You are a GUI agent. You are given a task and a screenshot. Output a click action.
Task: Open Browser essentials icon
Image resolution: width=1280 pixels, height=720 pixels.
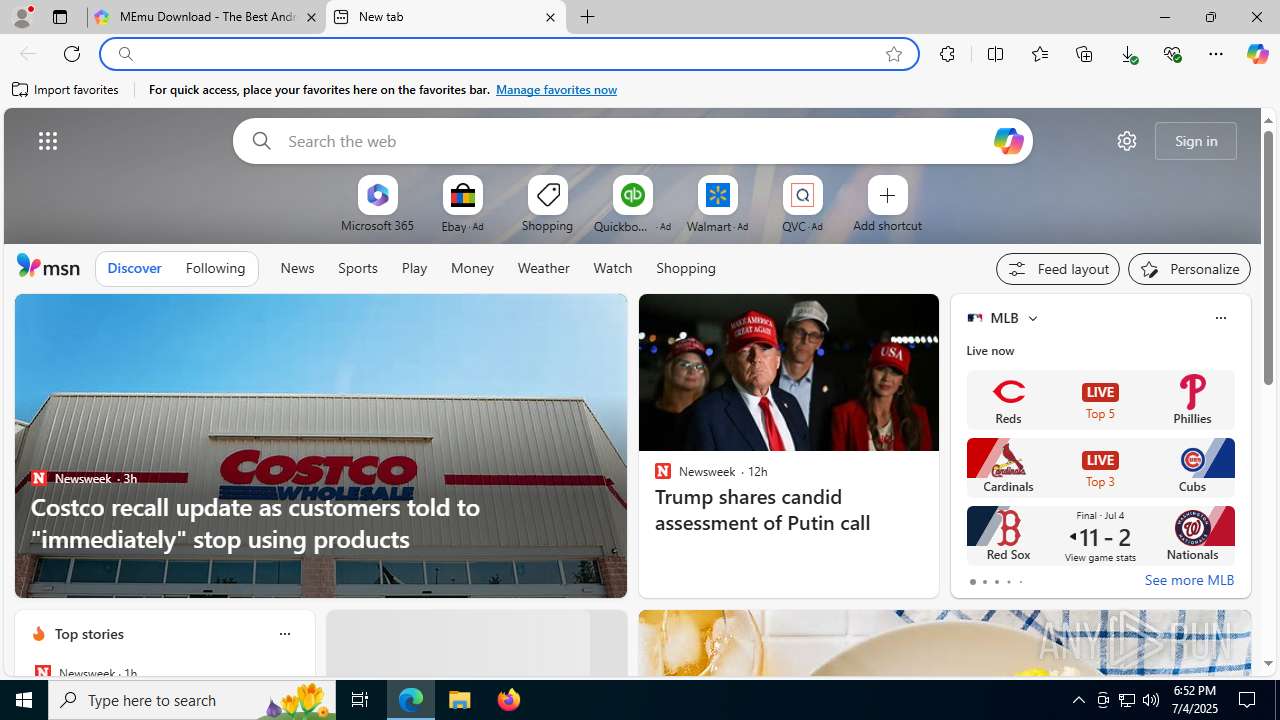coord(1172,54)
